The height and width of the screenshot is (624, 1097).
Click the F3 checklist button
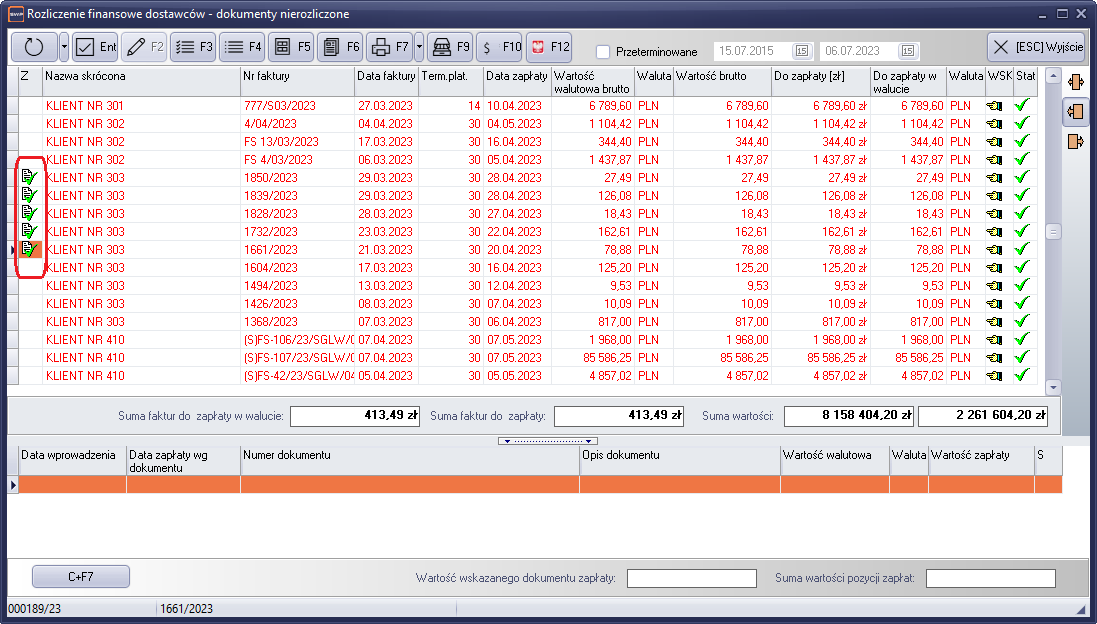(193, 47)
